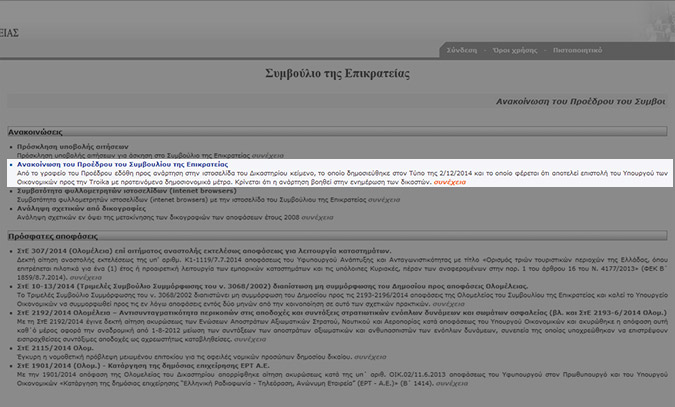Open the Πιστοποιητικό link
Viewport: 675px width, 407px height.
coord(577,50)
